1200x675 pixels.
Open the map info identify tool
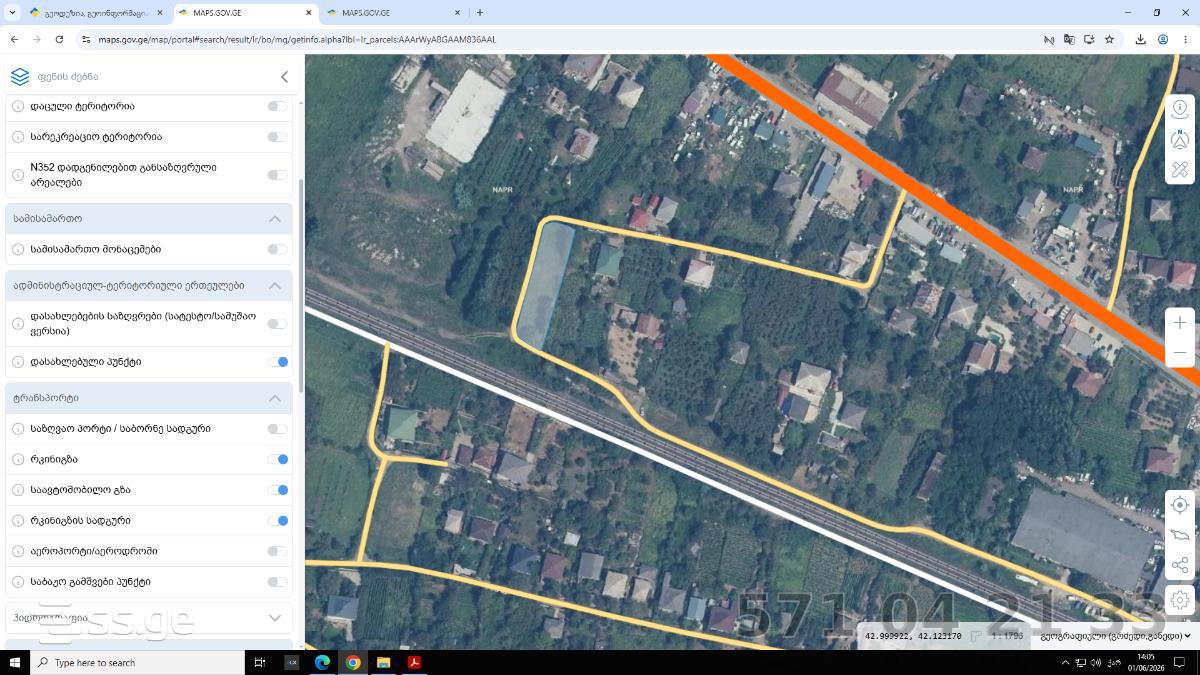point(1180,109)
